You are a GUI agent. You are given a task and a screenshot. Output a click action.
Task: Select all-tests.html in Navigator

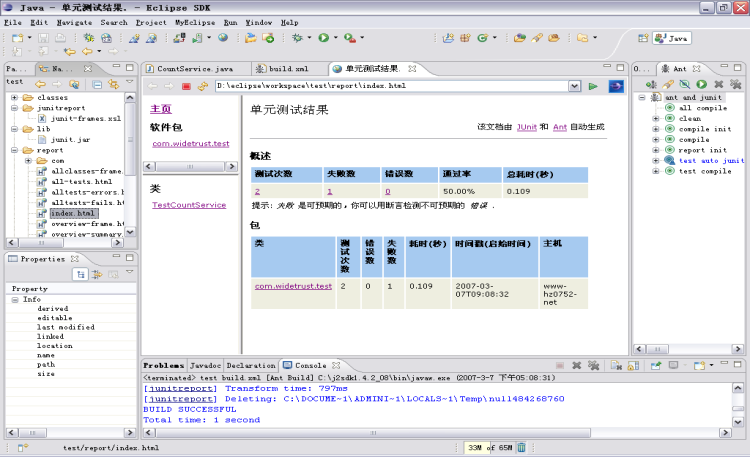tap(81, 181)
